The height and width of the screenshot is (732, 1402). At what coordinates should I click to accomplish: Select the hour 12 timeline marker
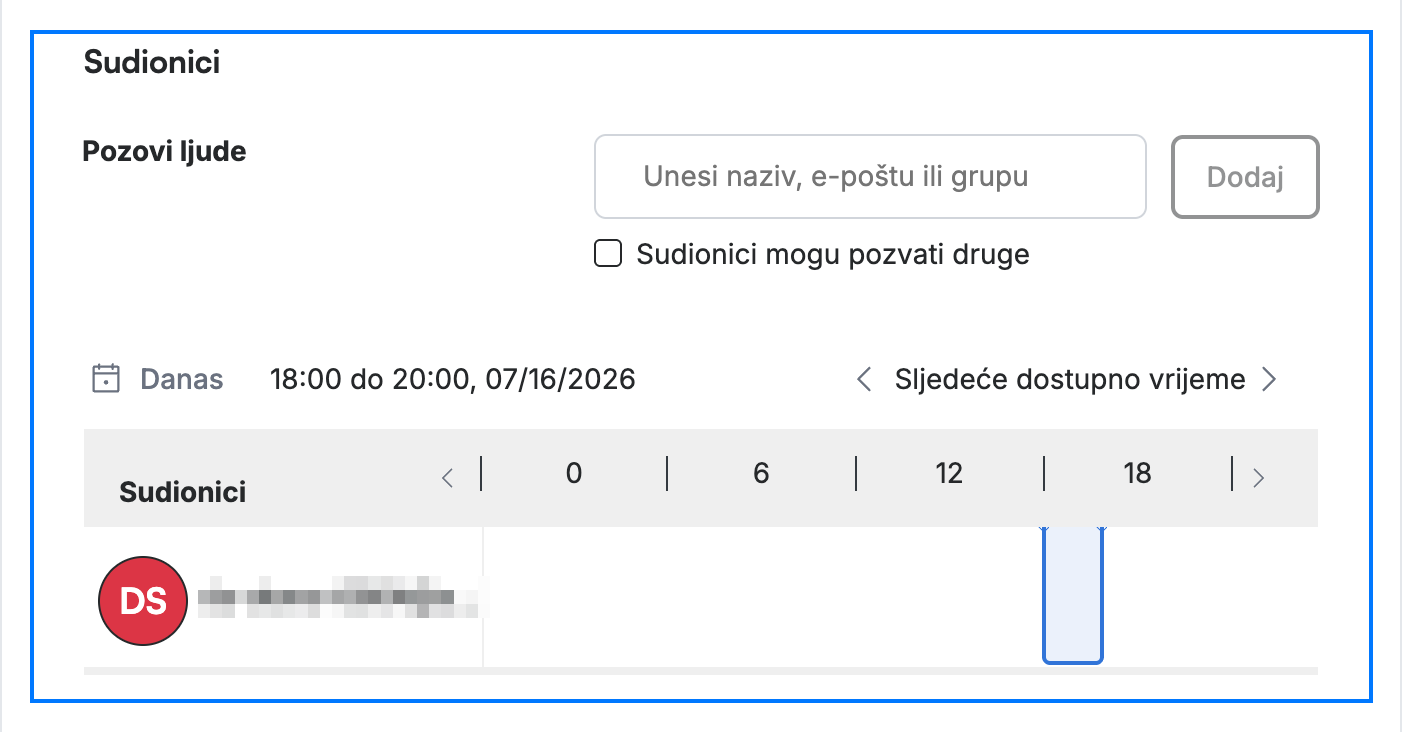point(949,473)
